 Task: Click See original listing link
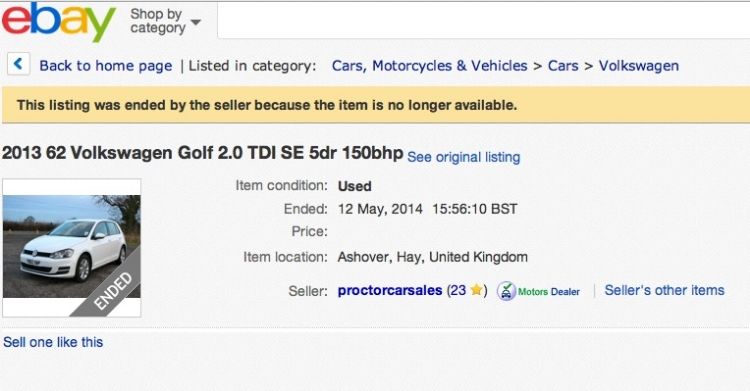pyautogui.click(x=463, y=157)
